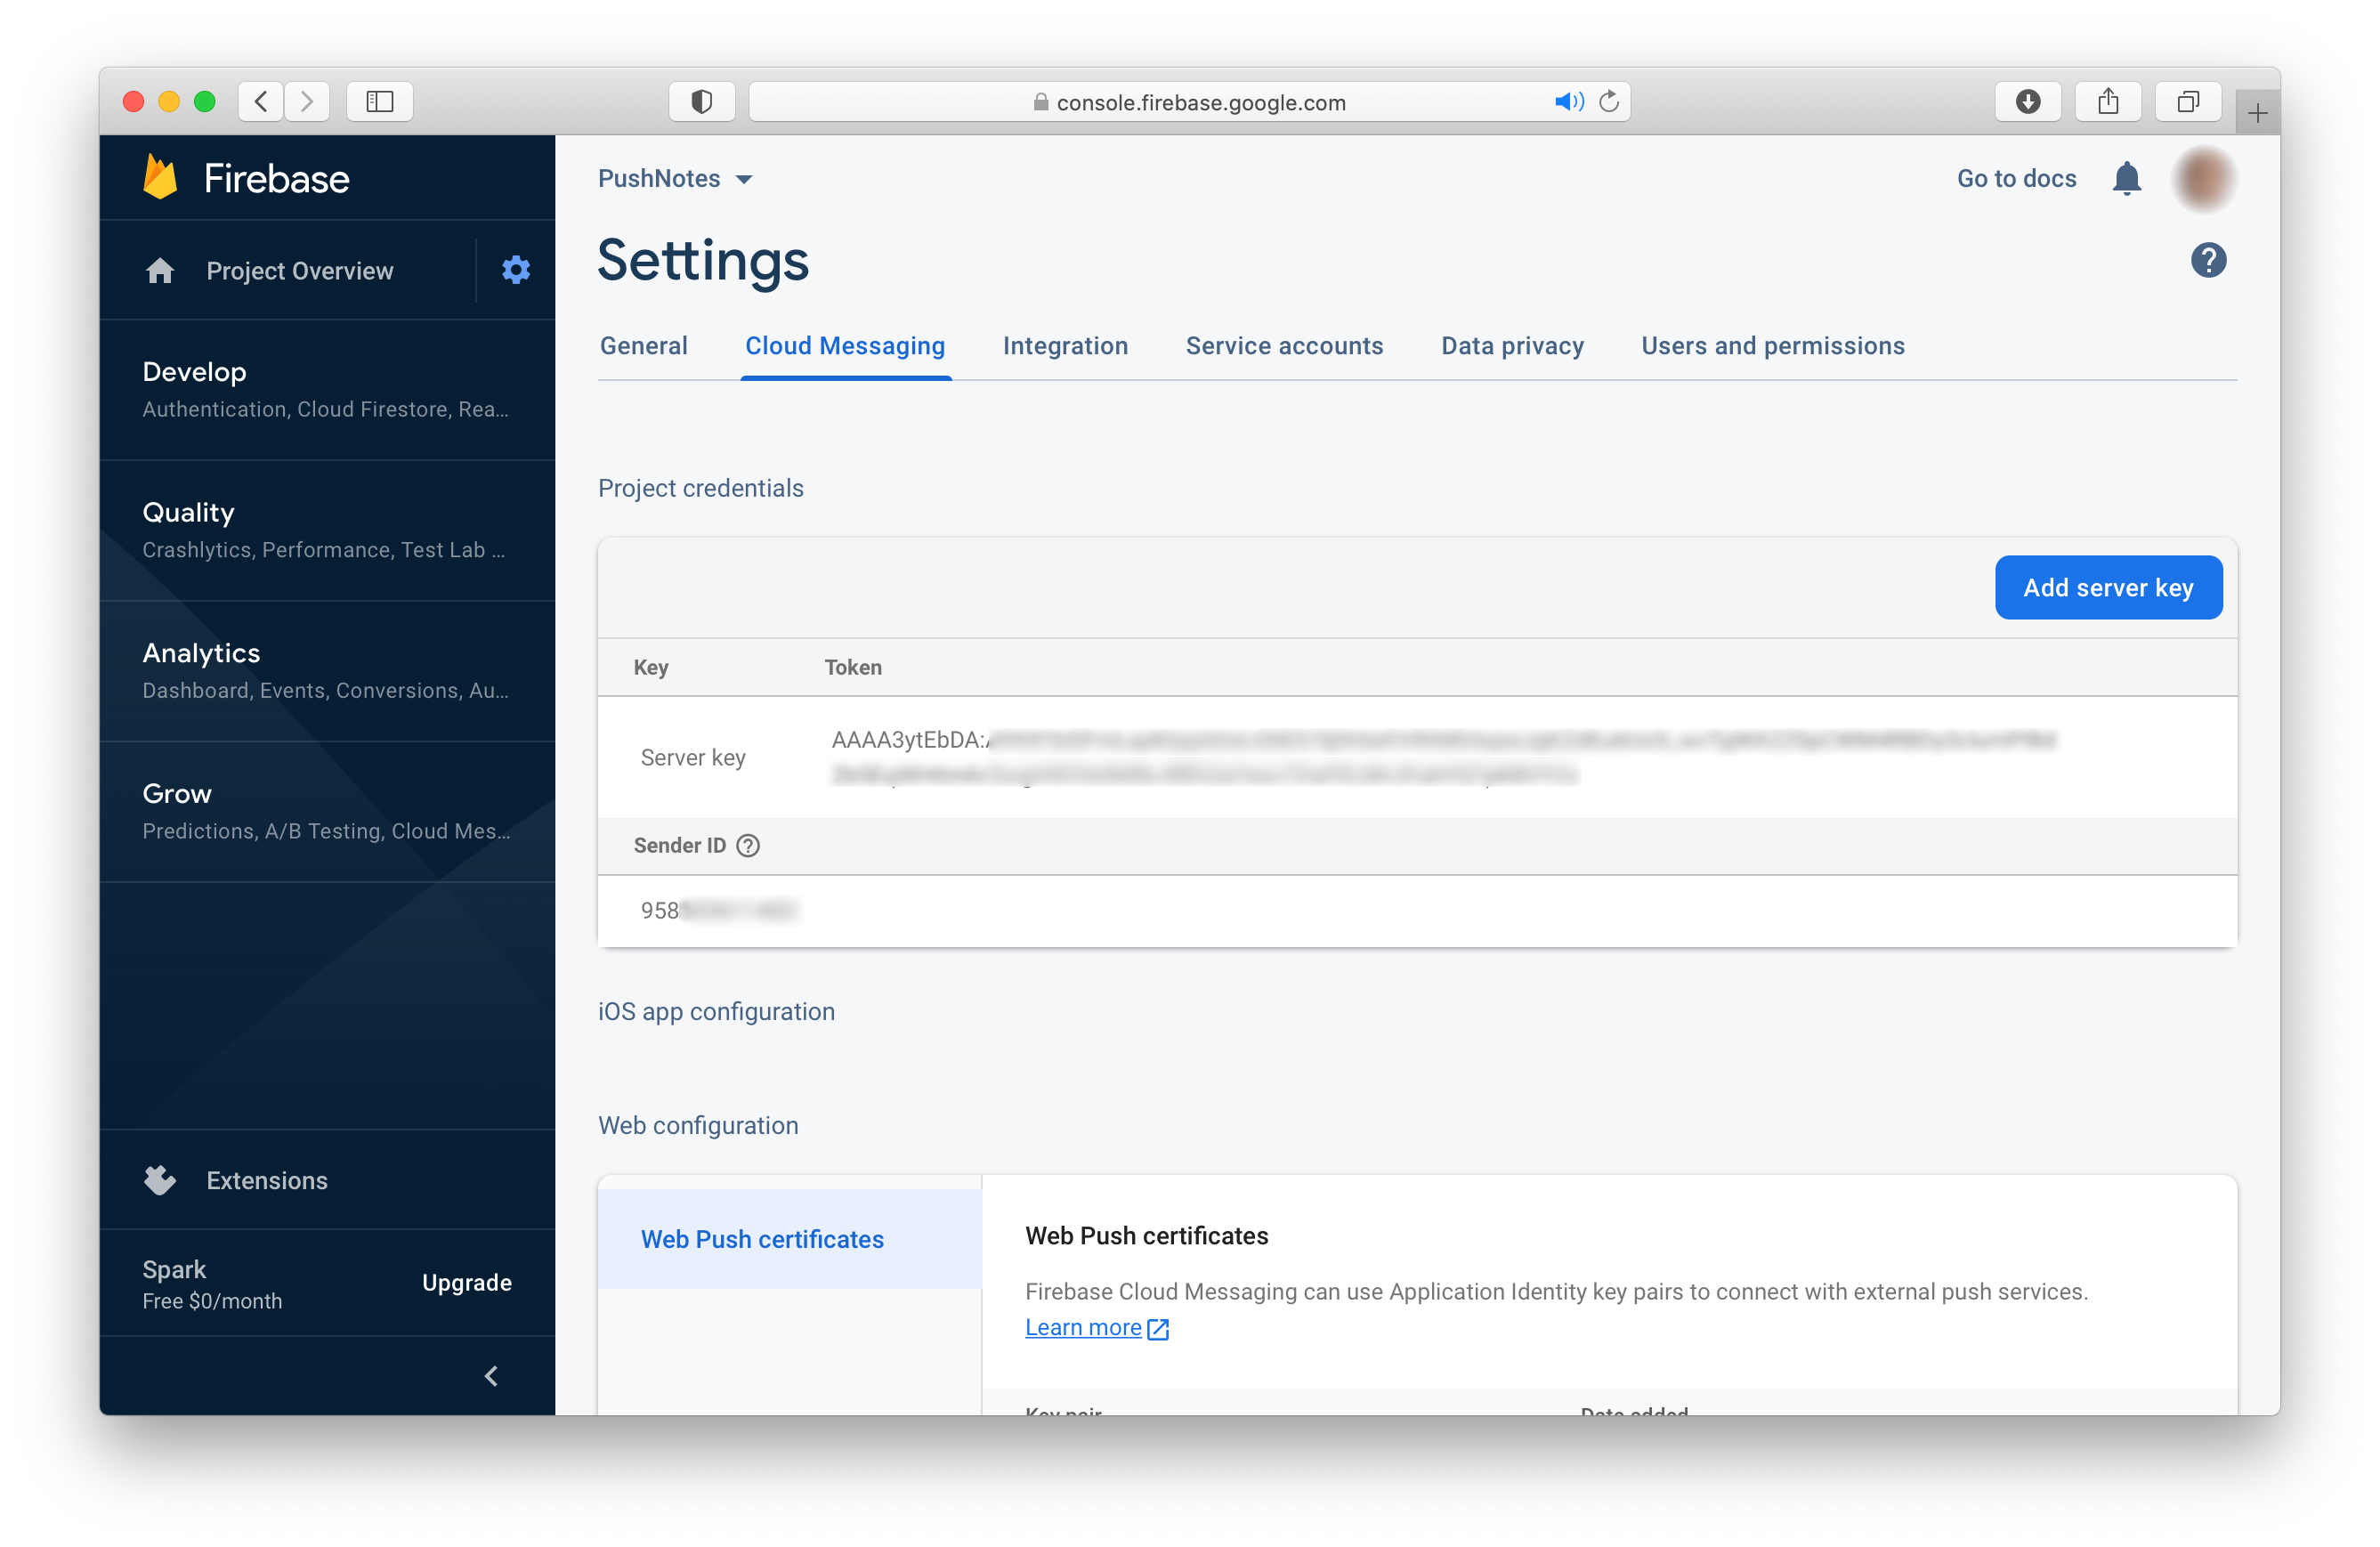The height and width of the screenshot is (1547, 2380).
Task: Open the help question mark icon
Action: click(2208, 260)
